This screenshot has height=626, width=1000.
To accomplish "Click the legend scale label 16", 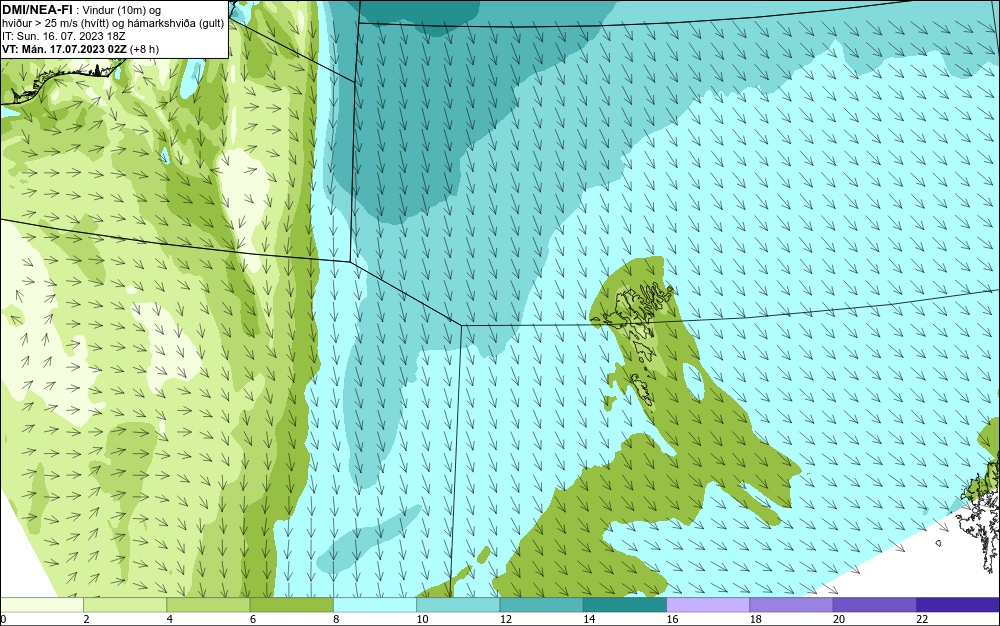I will (x=672, y=619).
